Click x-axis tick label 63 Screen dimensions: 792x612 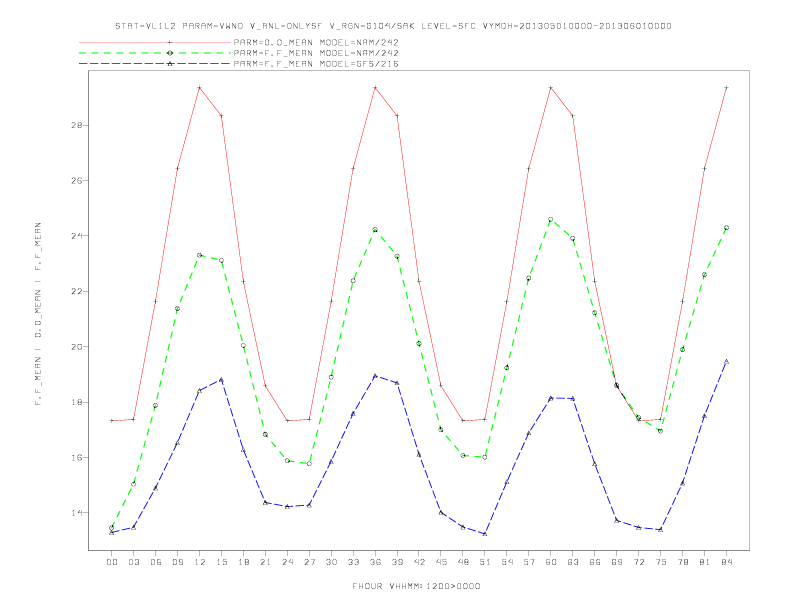click(x=573, y=562)
